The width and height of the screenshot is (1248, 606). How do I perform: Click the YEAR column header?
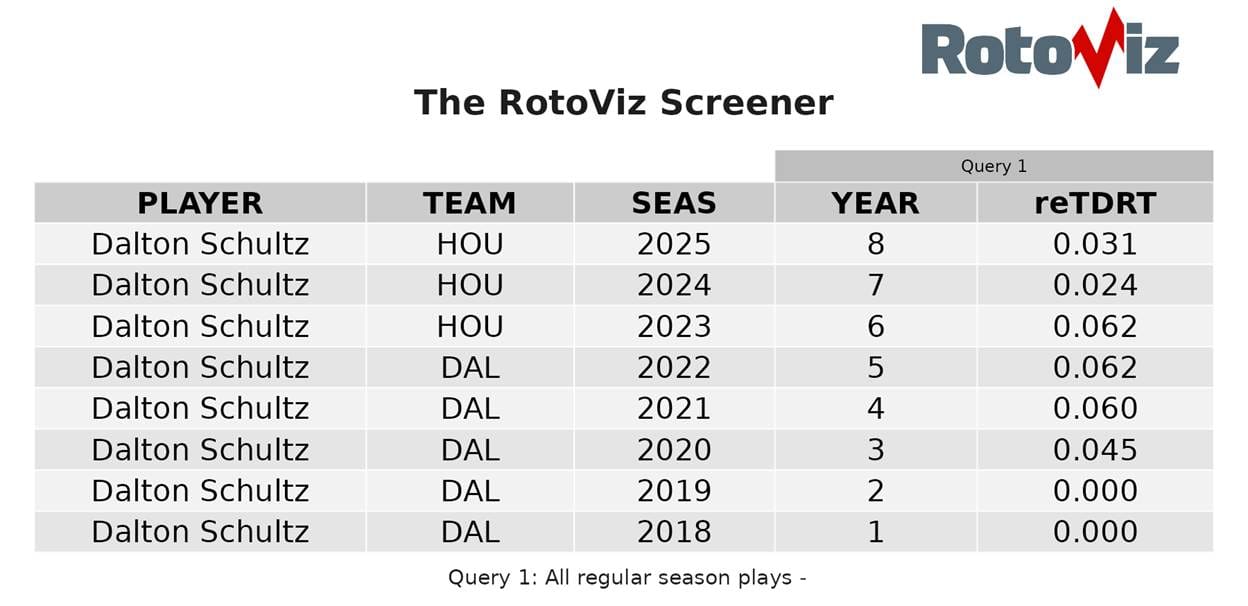875,203
